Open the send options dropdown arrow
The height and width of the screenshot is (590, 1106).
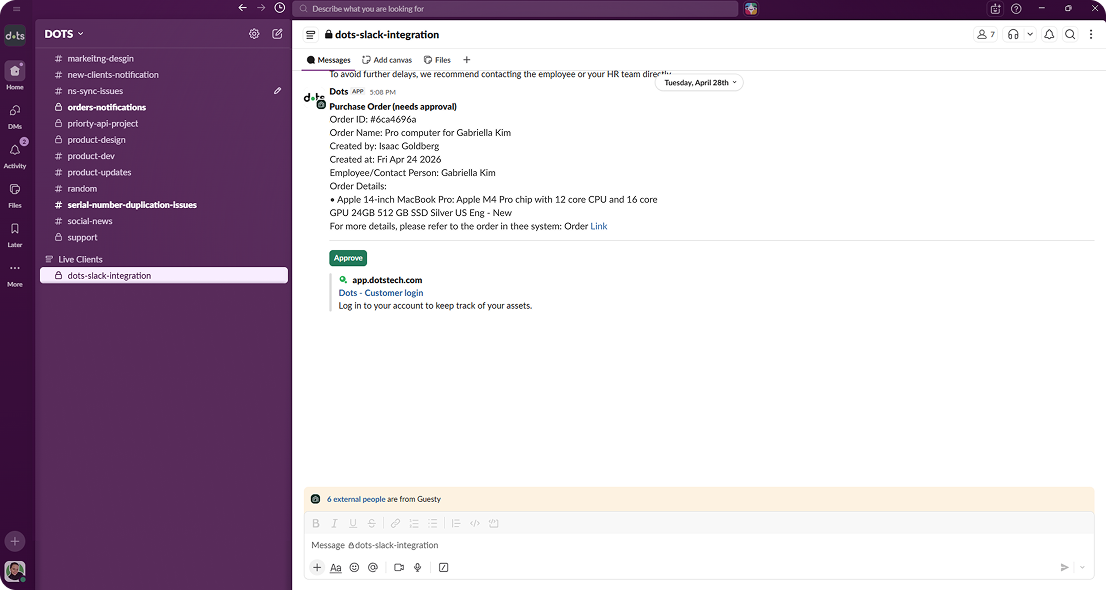[x=1083, y=567]
